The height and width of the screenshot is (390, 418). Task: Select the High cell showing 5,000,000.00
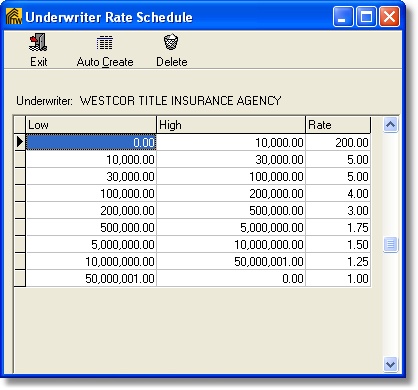(231, 227)
